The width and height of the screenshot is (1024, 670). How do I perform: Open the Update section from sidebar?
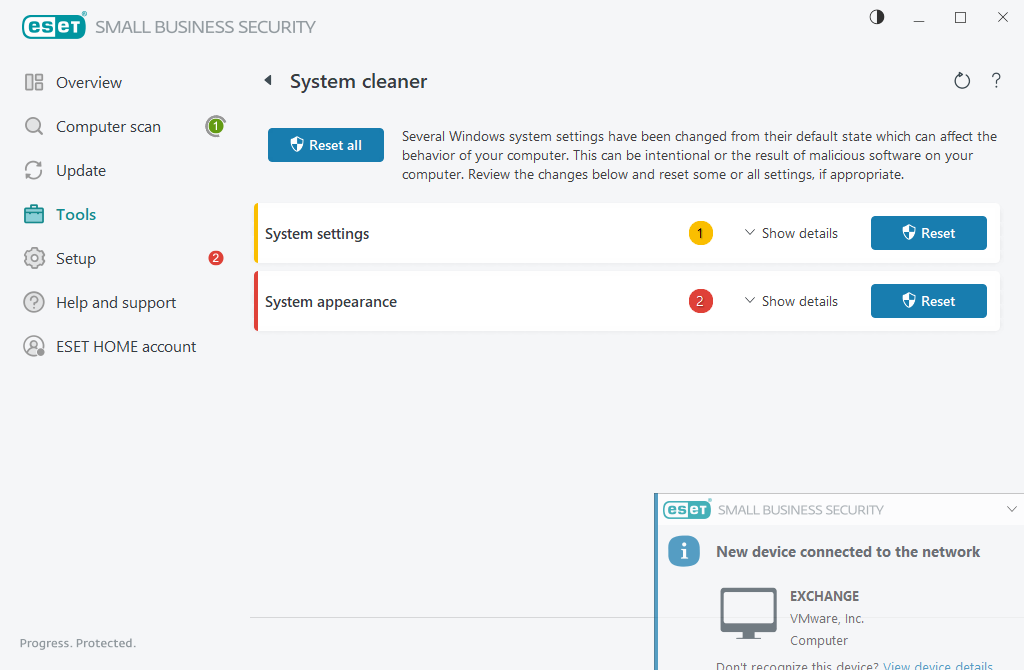tap(81, 170)
